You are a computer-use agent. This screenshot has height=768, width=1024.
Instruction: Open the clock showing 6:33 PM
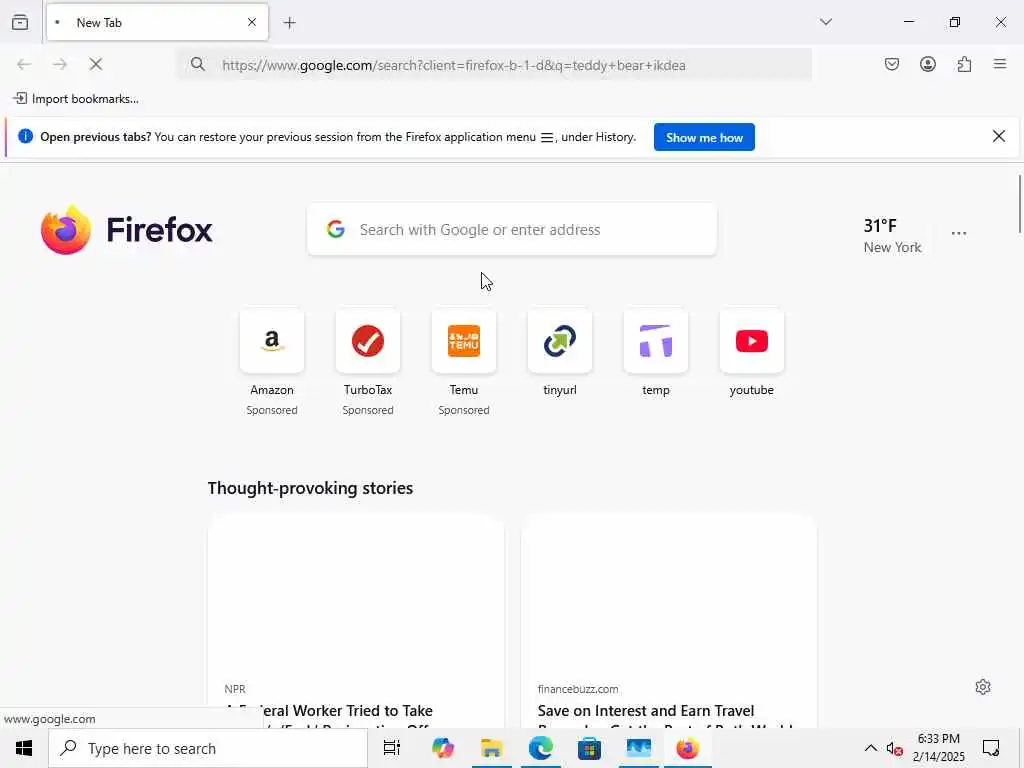pos(938,748)
